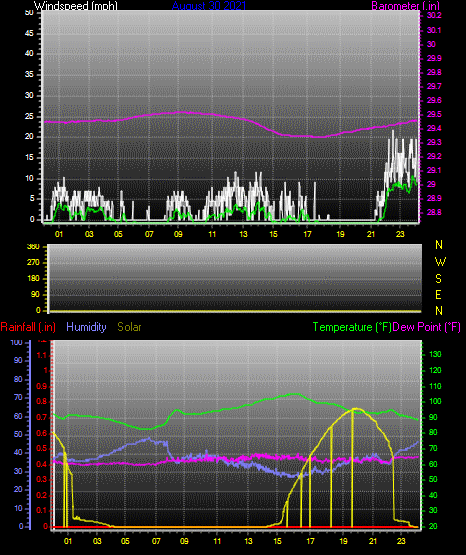Screen dimensions: 466x555
Task: Click the 25 value on windspeed axis
Action: click(x=29, y=116)
